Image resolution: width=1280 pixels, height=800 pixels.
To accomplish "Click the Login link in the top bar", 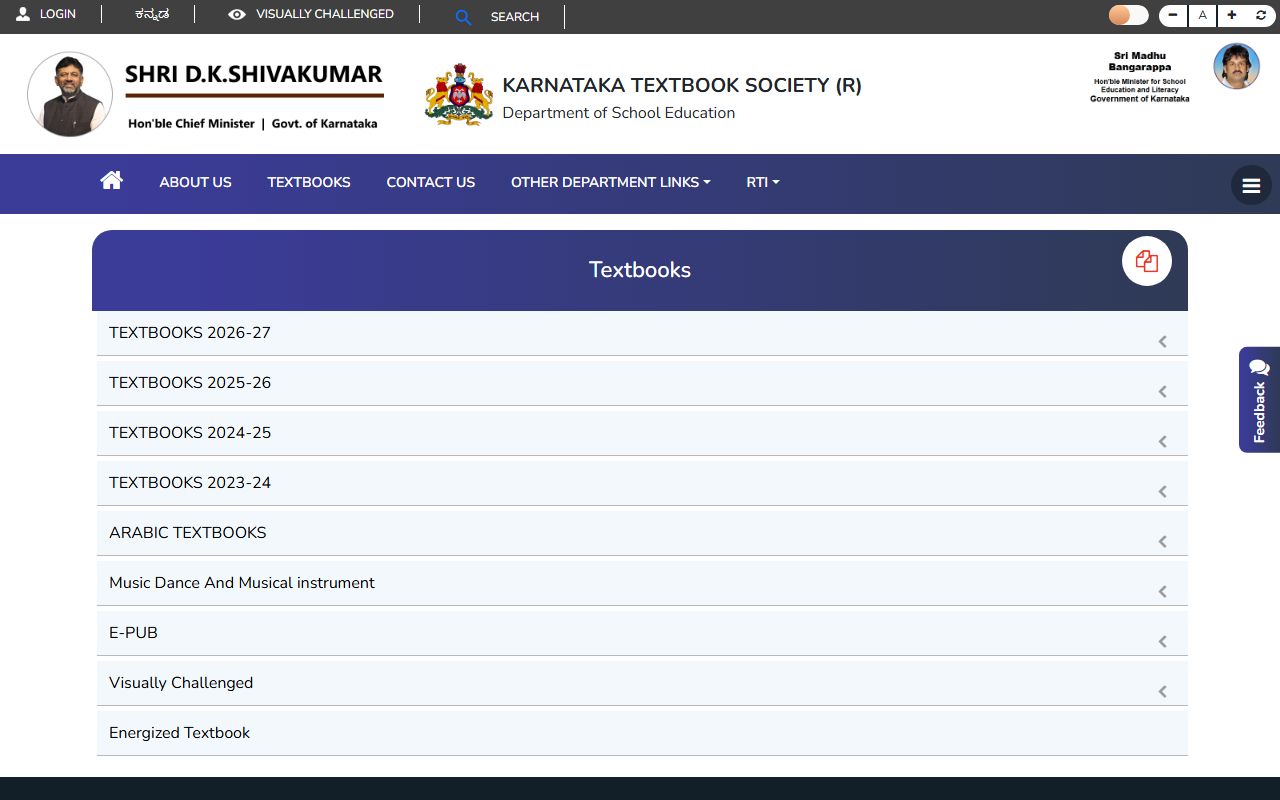I will click(46, 14).
